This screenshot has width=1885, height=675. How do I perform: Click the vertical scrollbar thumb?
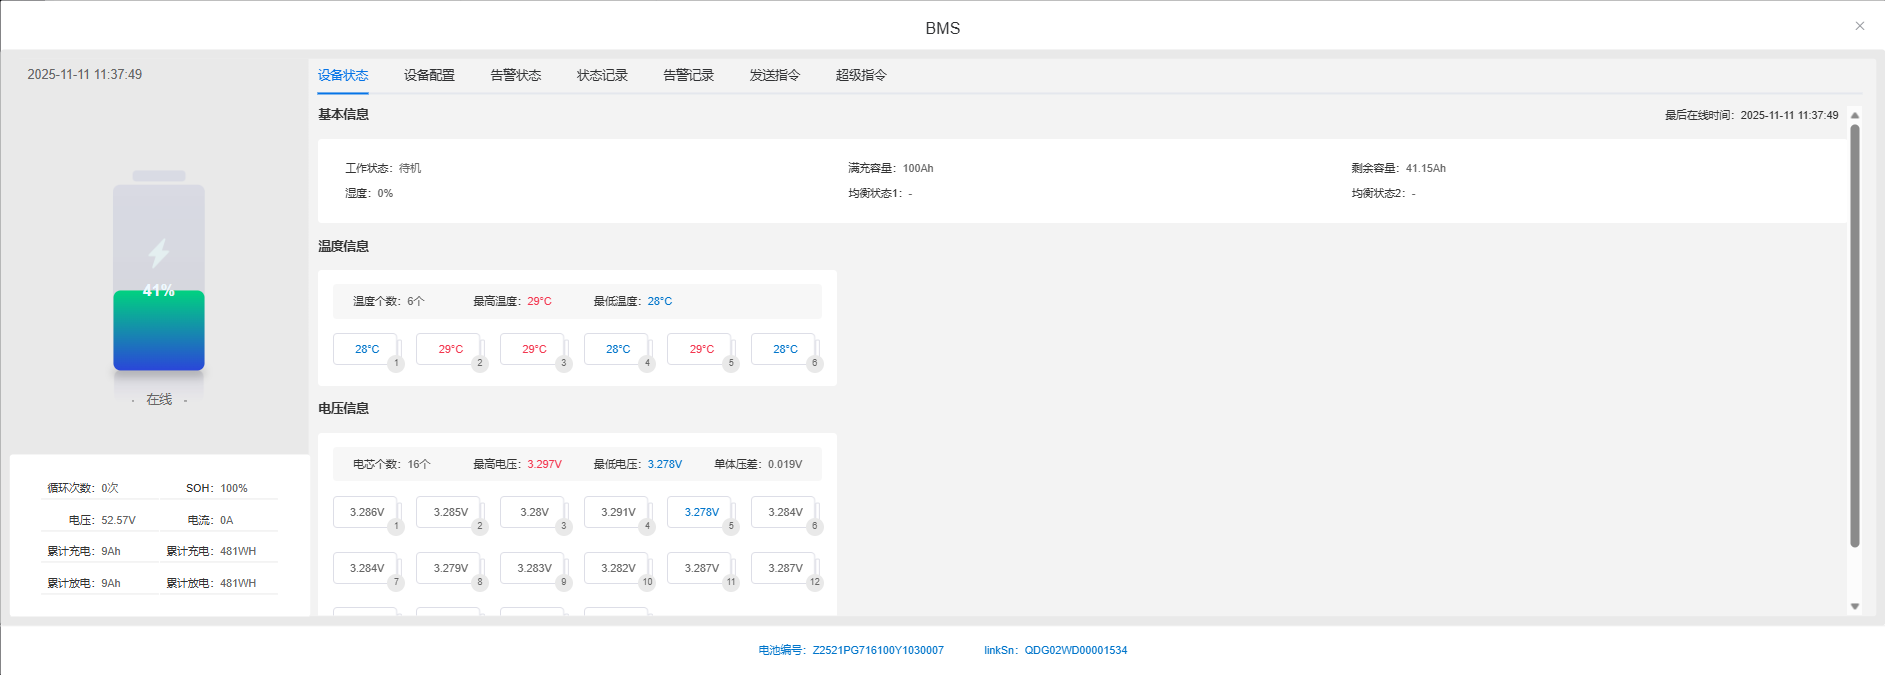pos(1854,335)
